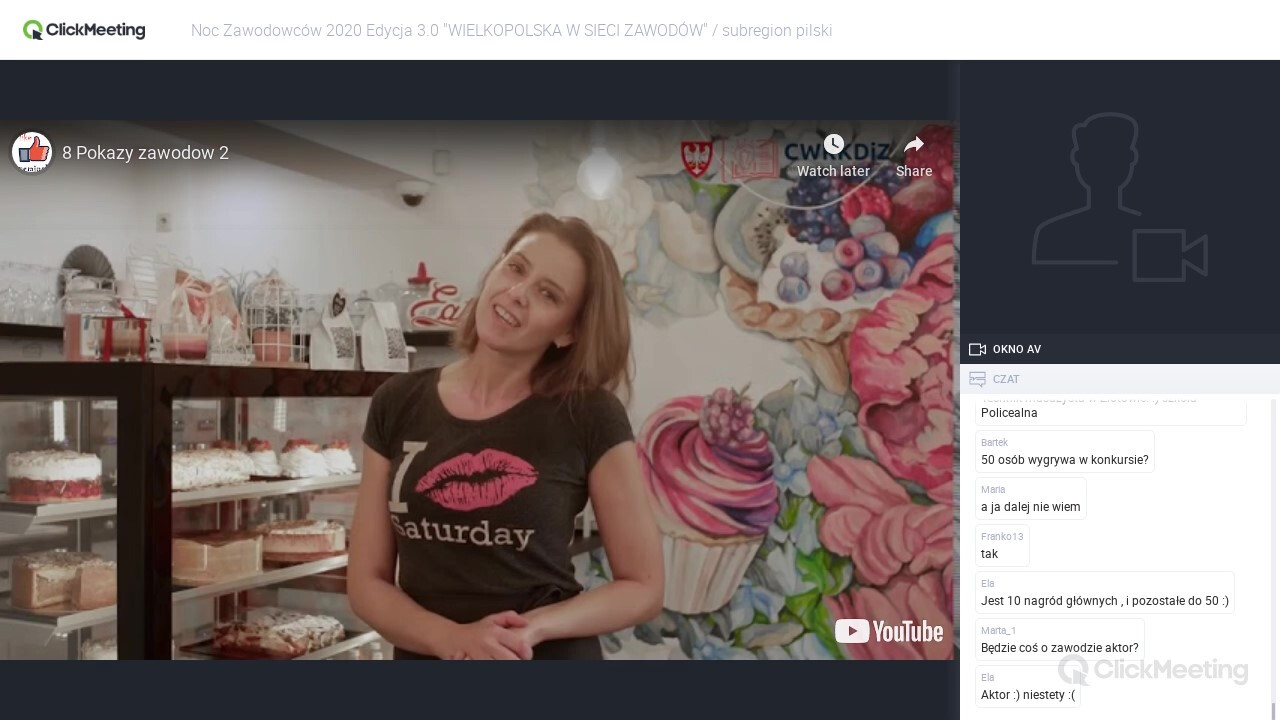Select Franko13's 'tak' chat message
Image resolution: width=1280 pixels, height=720 pixels.
point(990,554)
